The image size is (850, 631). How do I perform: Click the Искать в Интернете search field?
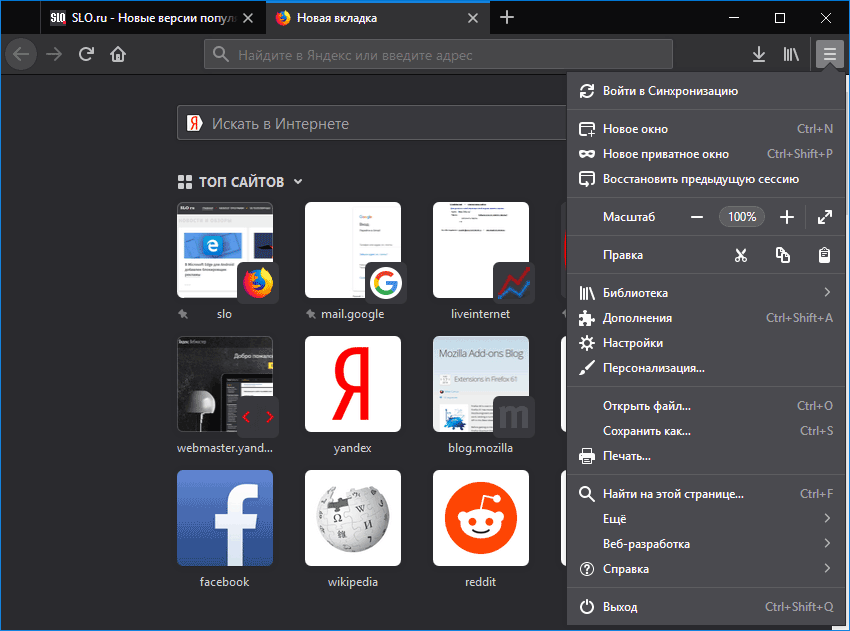(372, 124)
